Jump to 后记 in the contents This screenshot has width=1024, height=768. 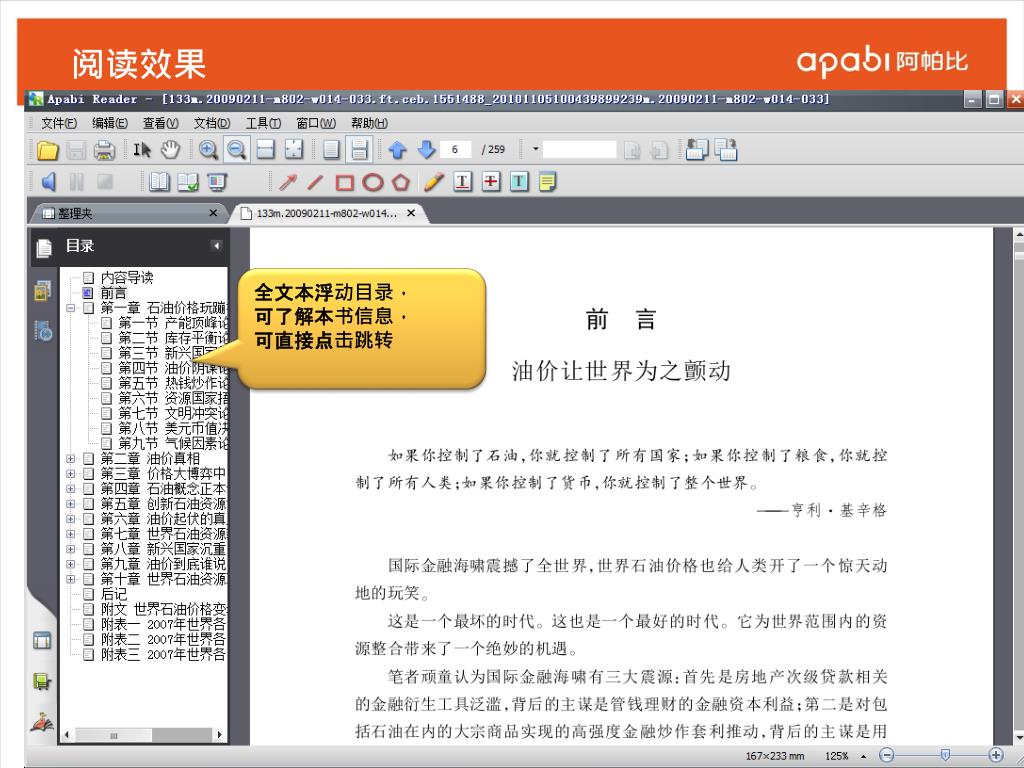(x=114, y=594)
